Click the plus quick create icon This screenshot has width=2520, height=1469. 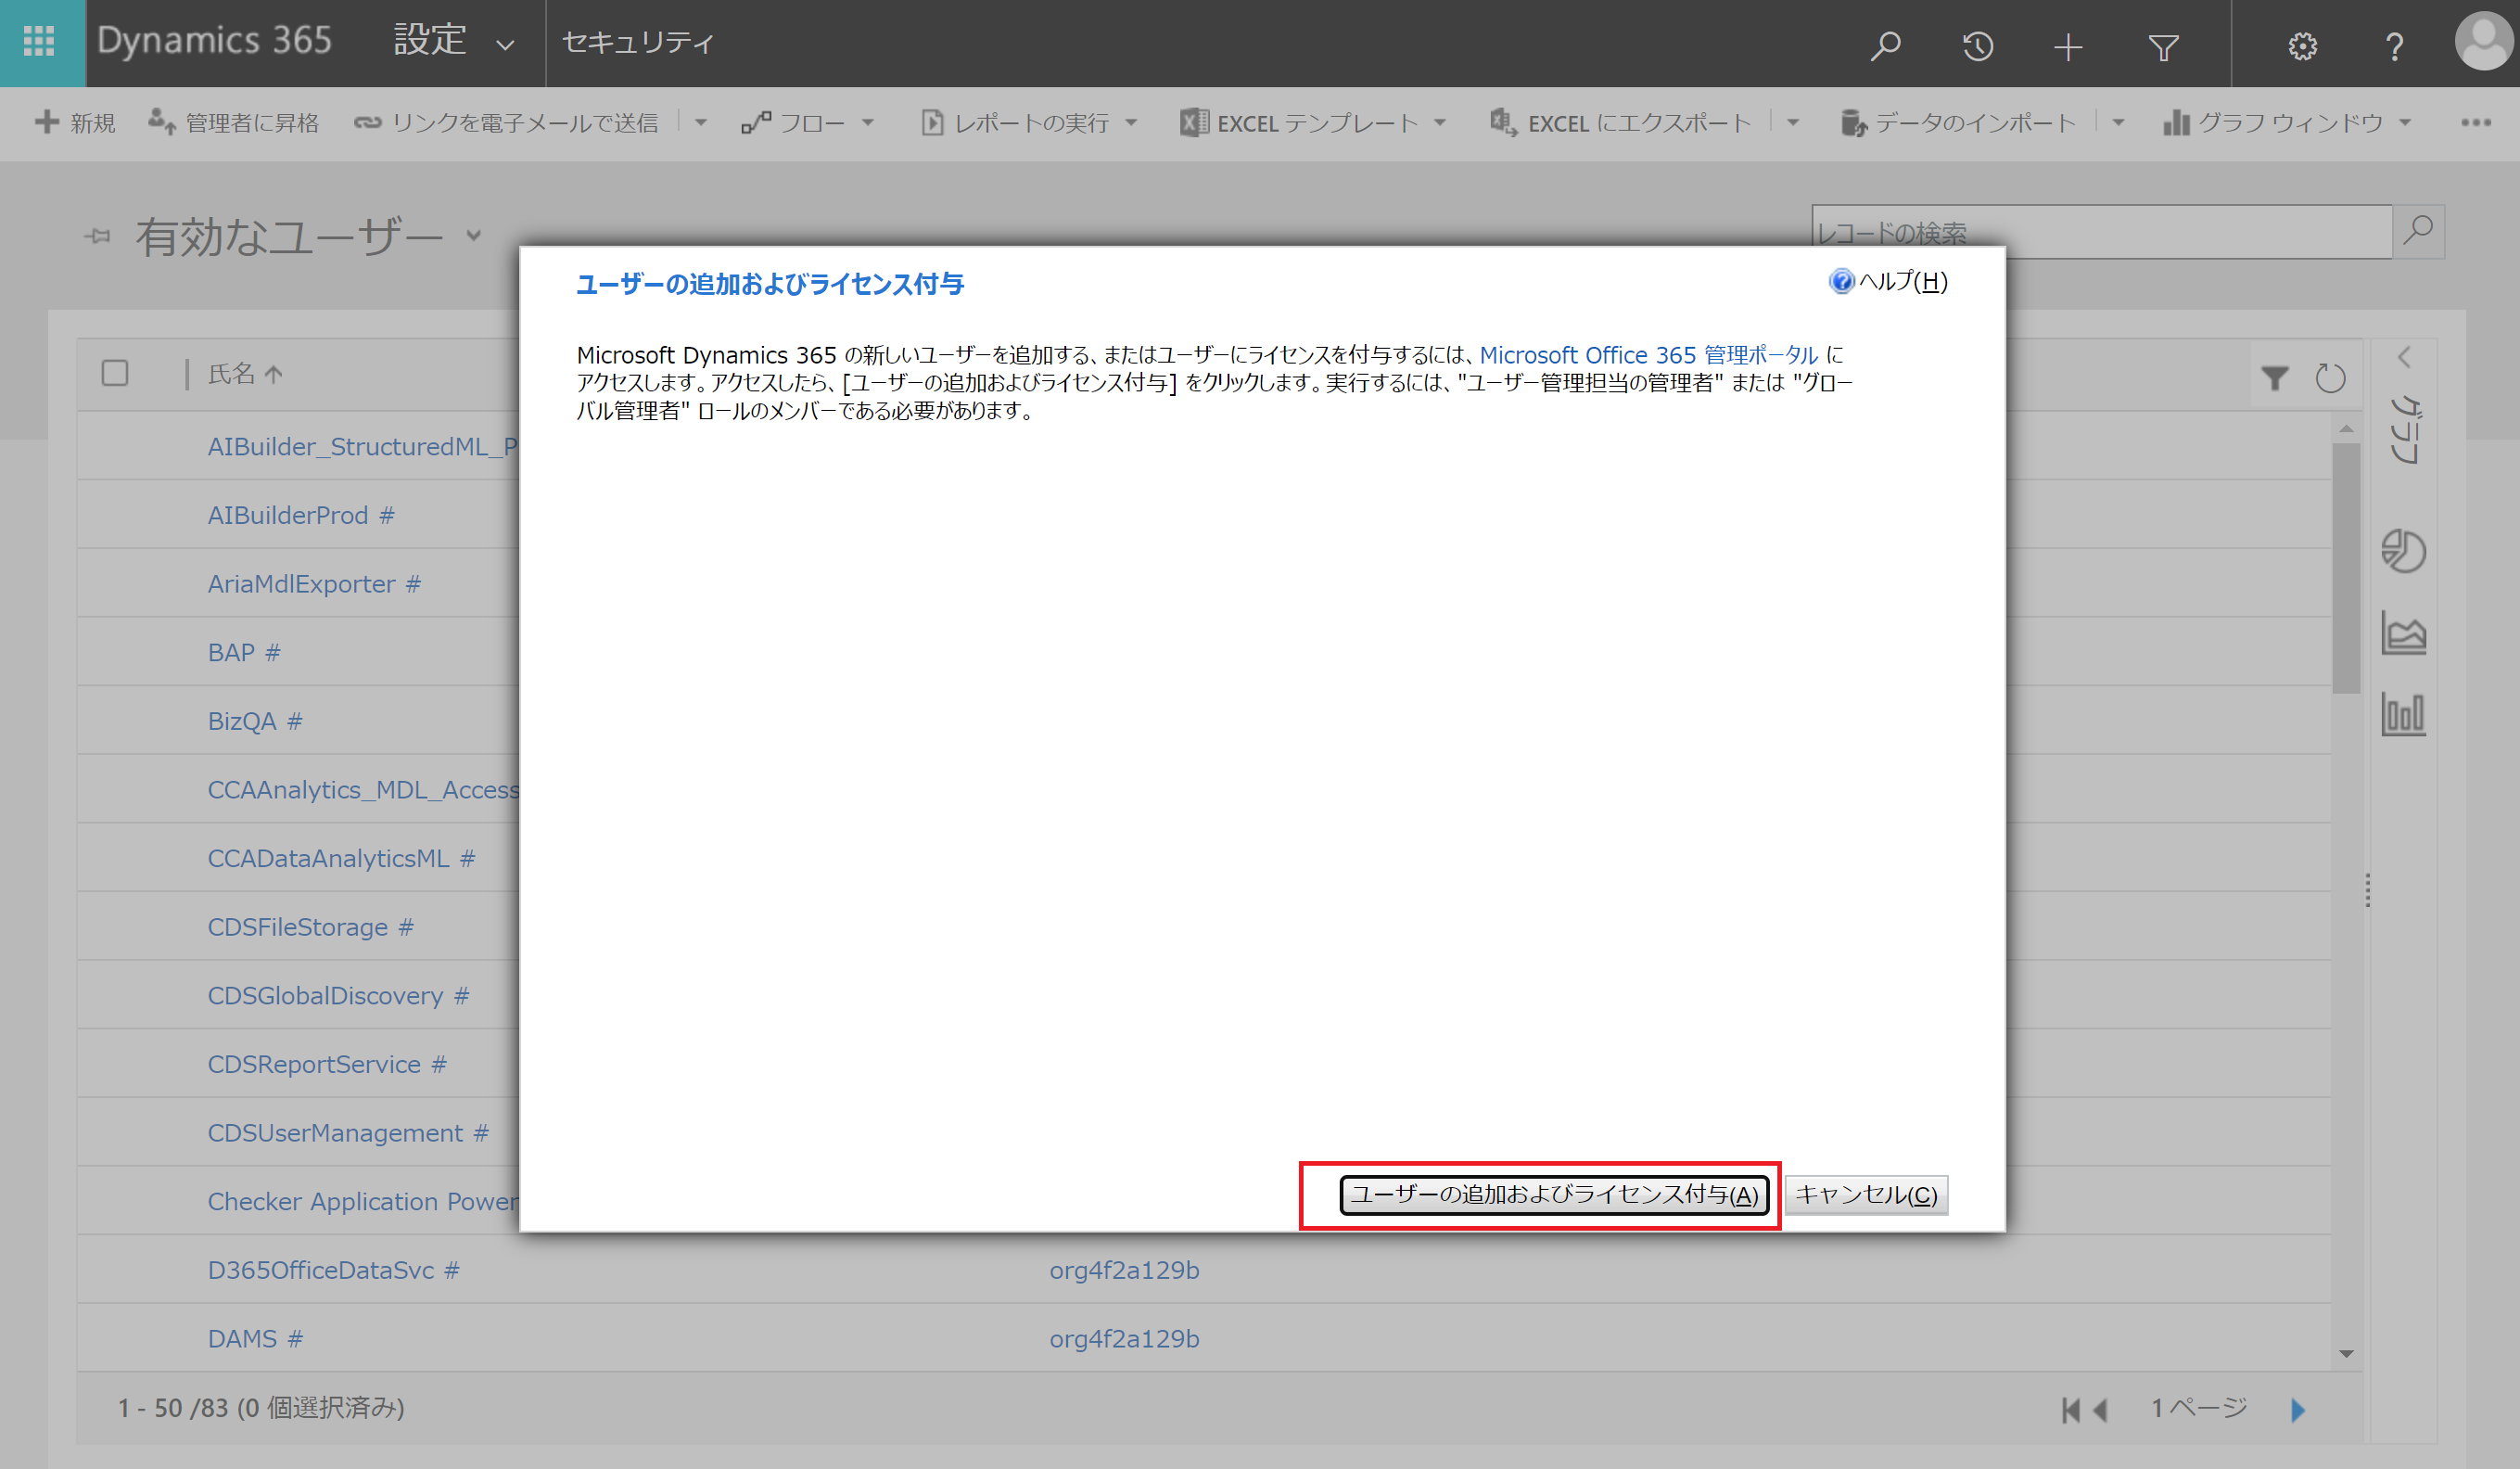coord(2068,46)
